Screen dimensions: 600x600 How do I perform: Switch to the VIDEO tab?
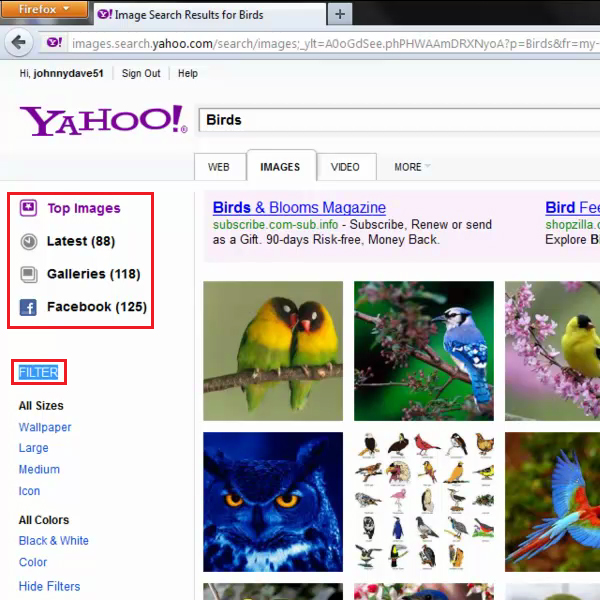(345, 167)
